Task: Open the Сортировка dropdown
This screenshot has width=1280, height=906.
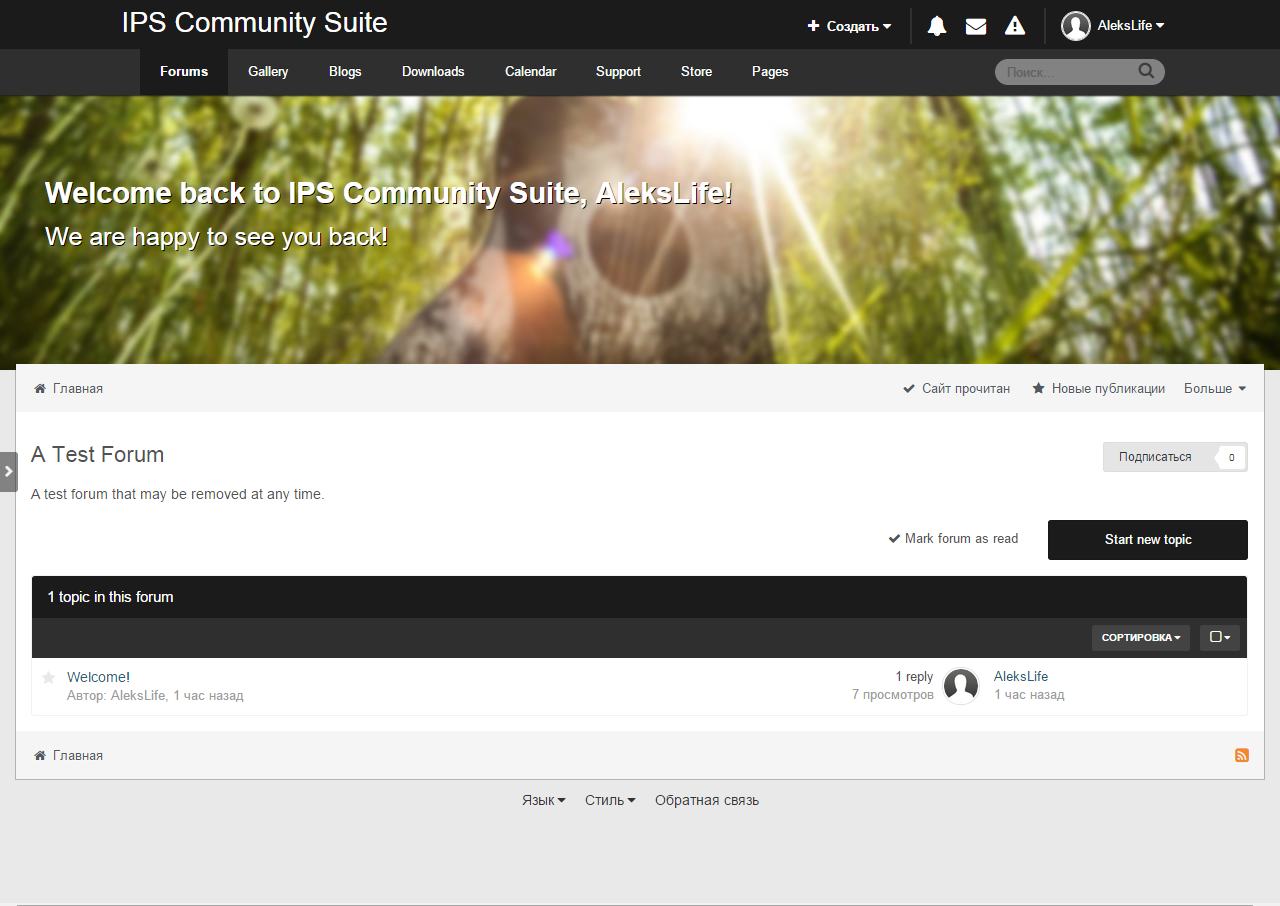Action: point(1141,637)
